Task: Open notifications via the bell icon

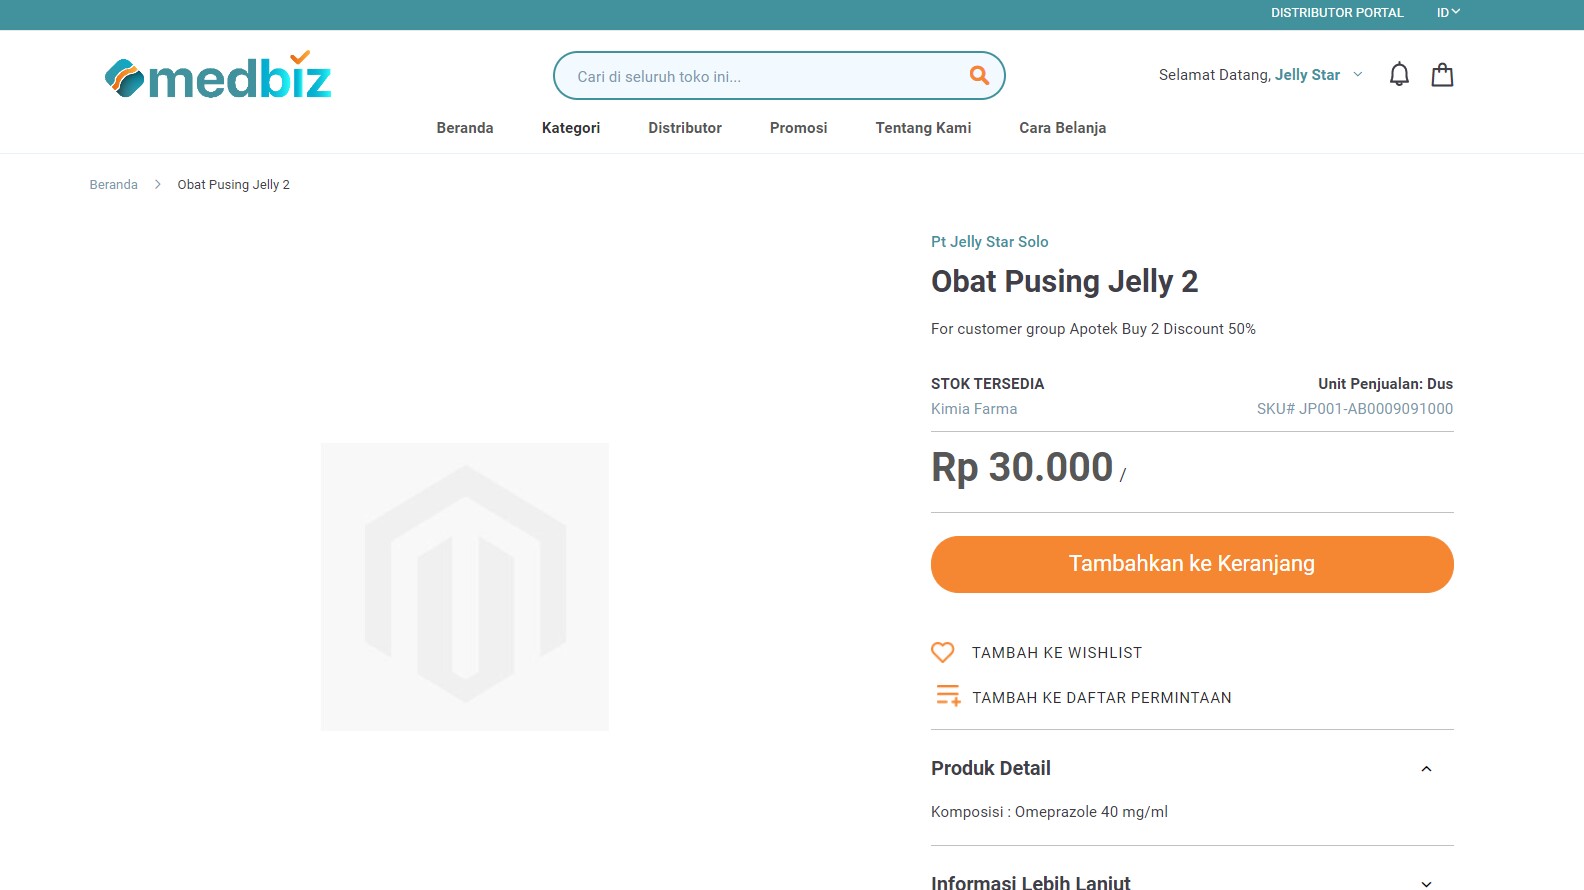Action: 1398,73
